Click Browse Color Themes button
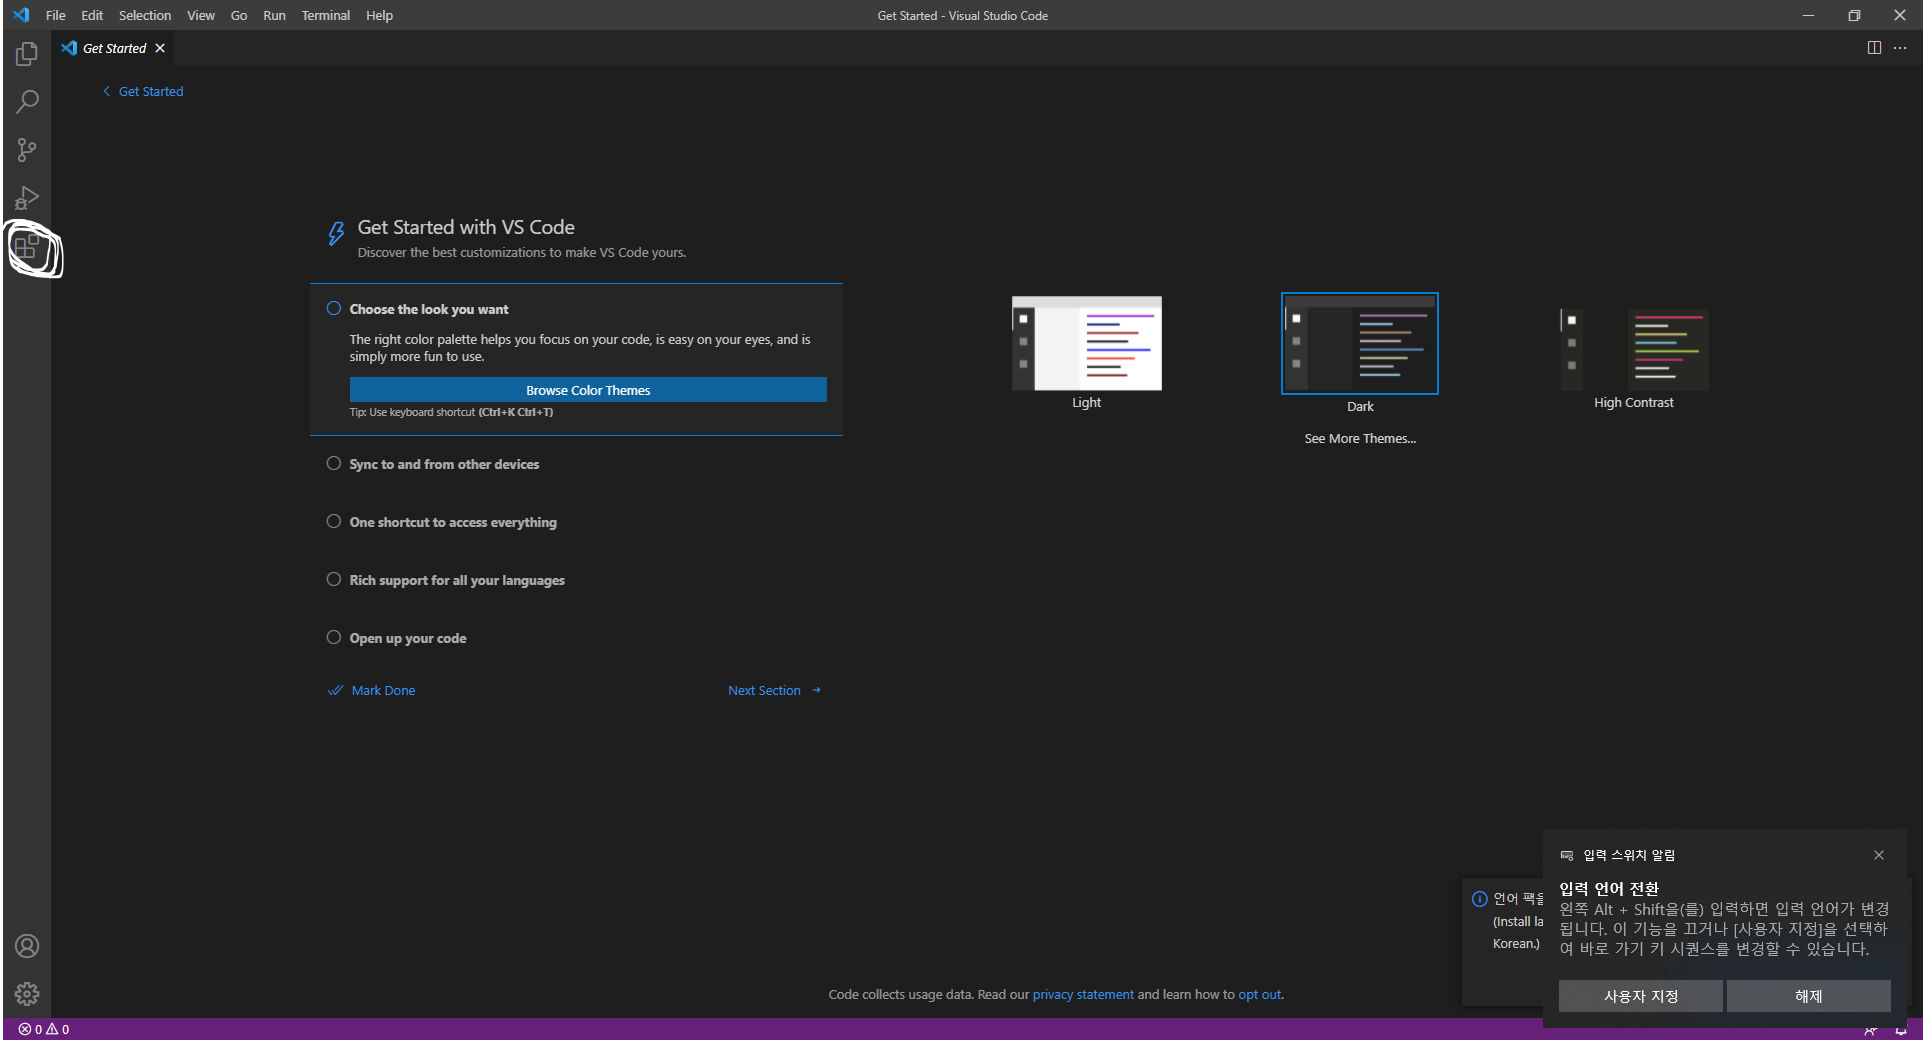The image size is (1923, 1040). (588, 390)
